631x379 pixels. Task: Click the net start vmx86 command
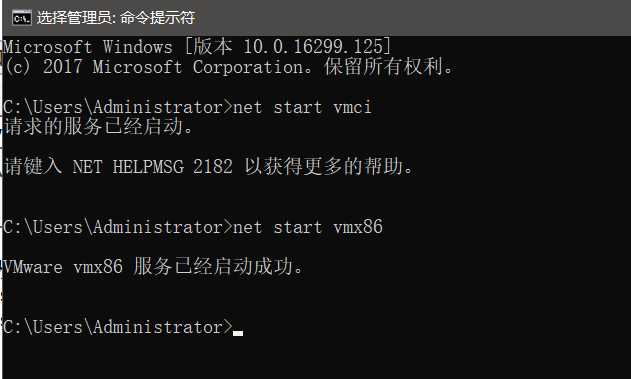pyautogui.click(x=308, y=227)
